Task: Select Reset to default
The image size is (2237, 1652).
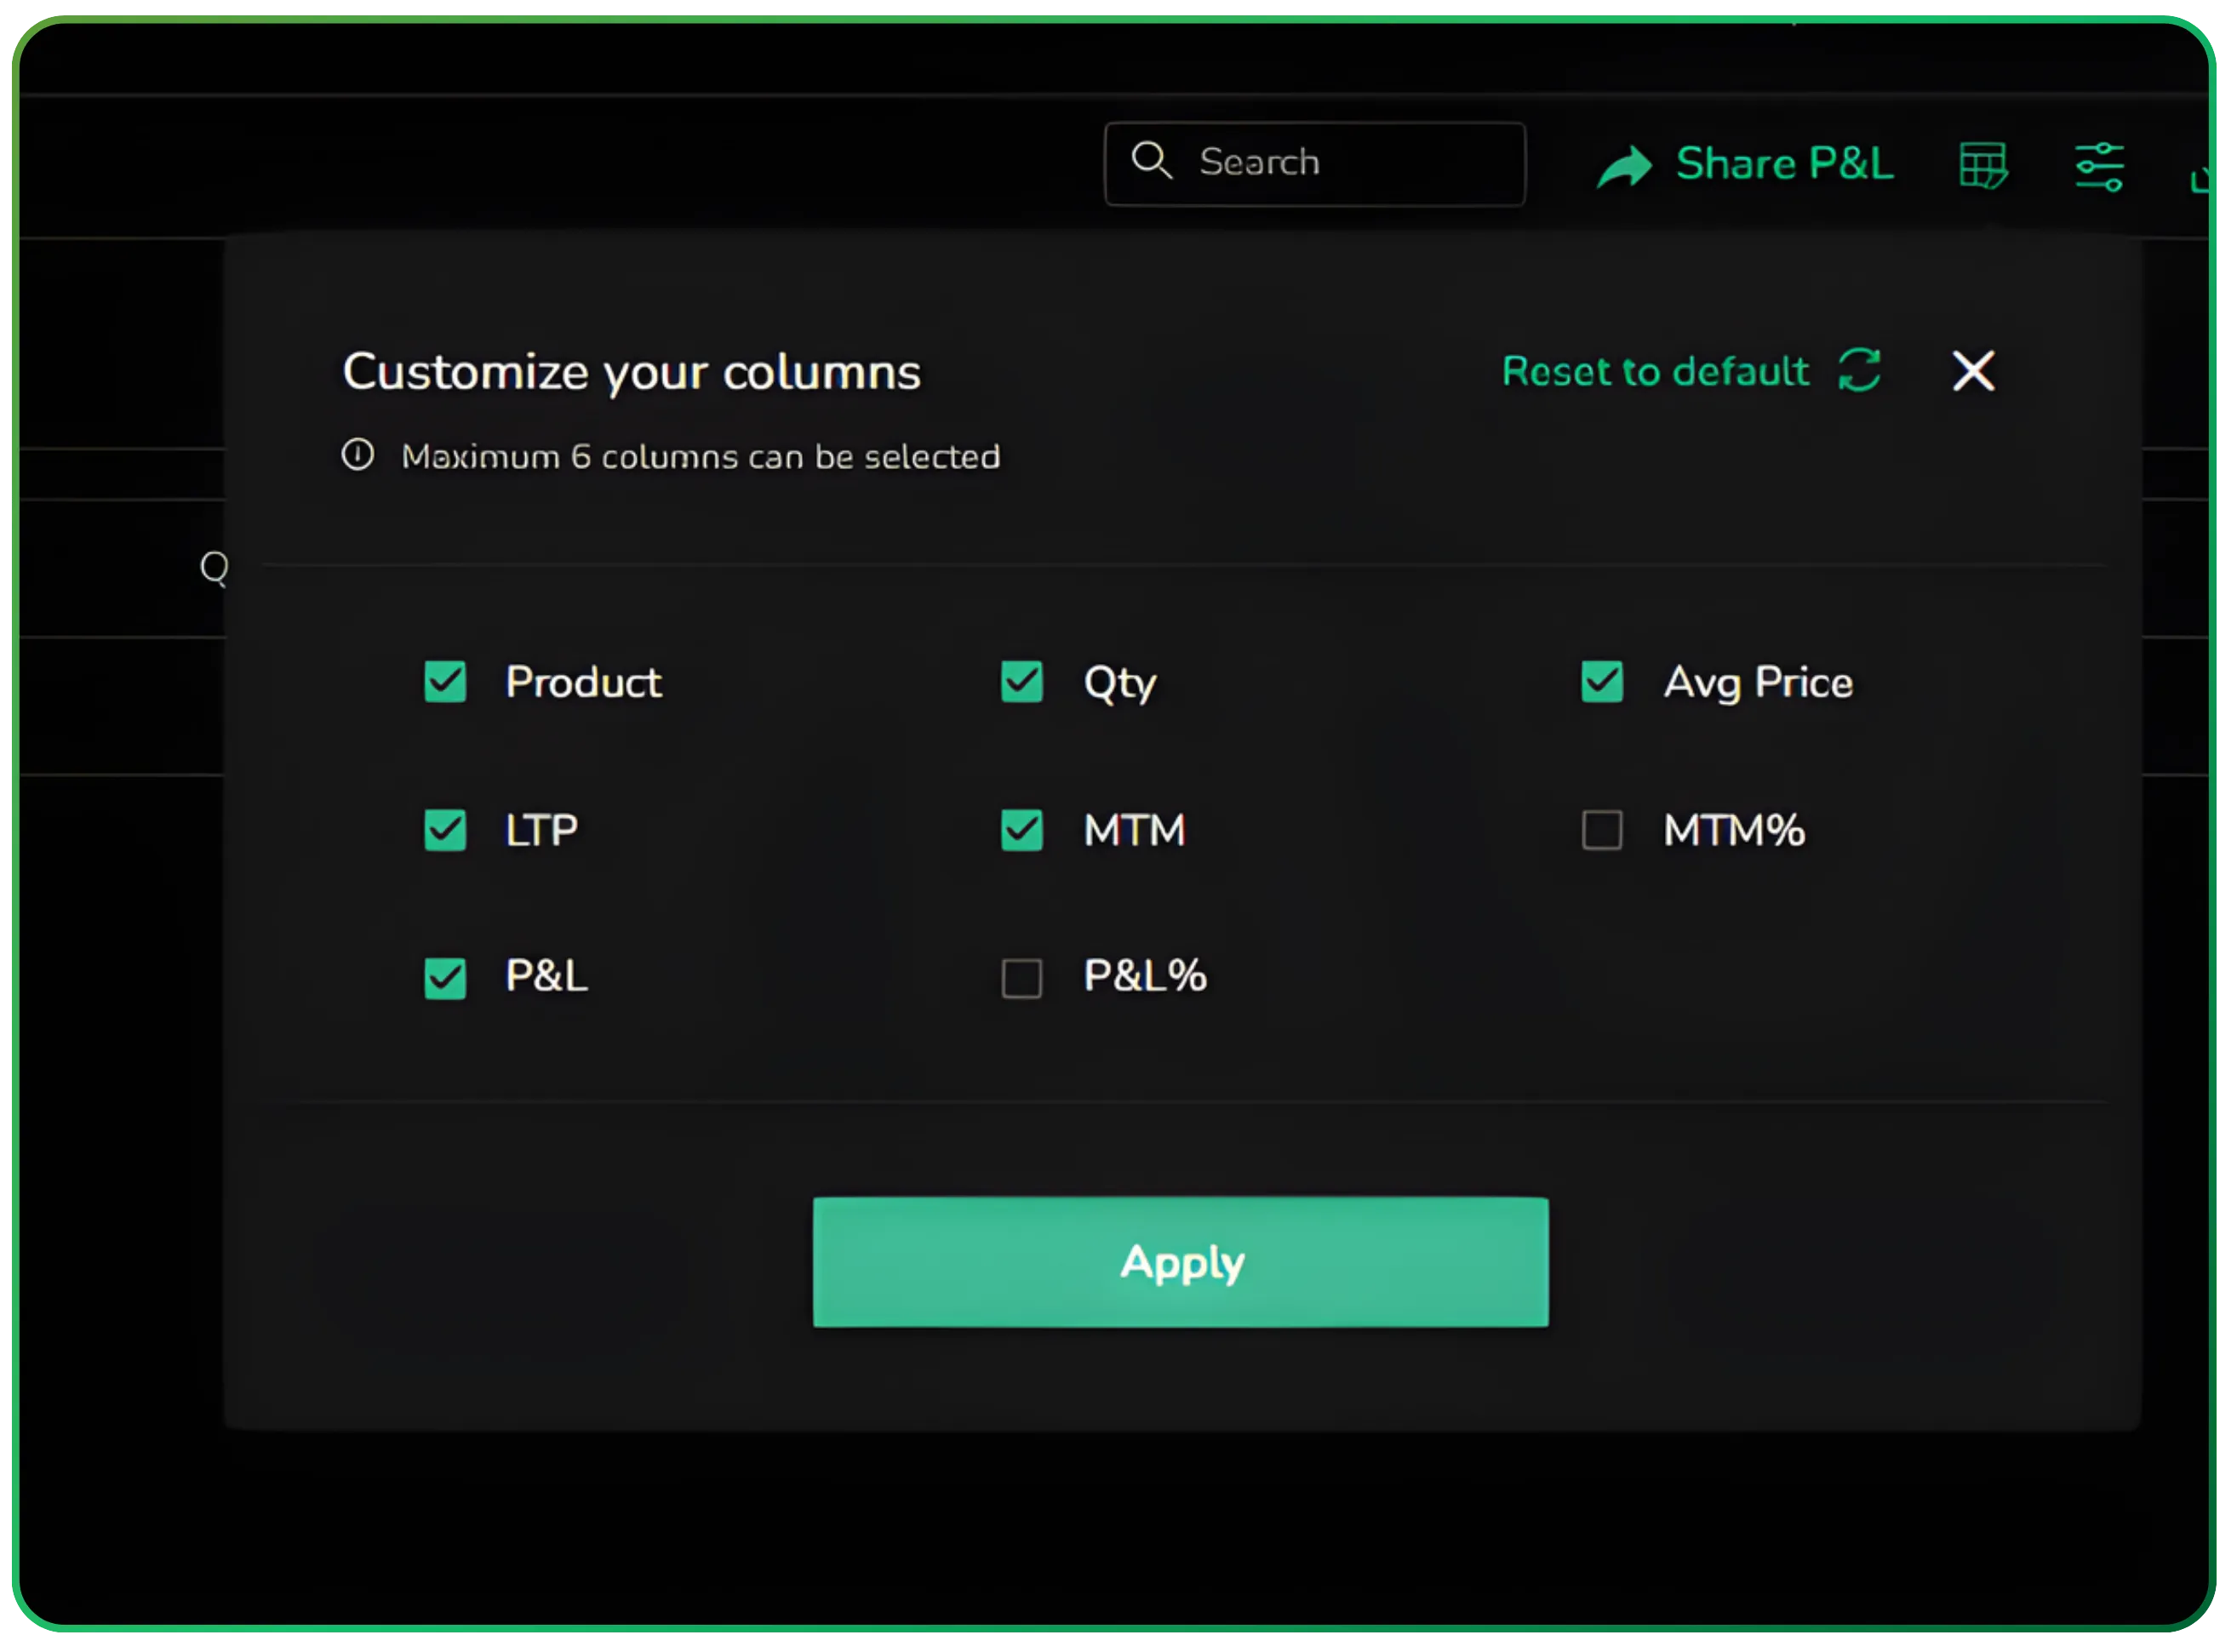Action: tap(1655, 371)
